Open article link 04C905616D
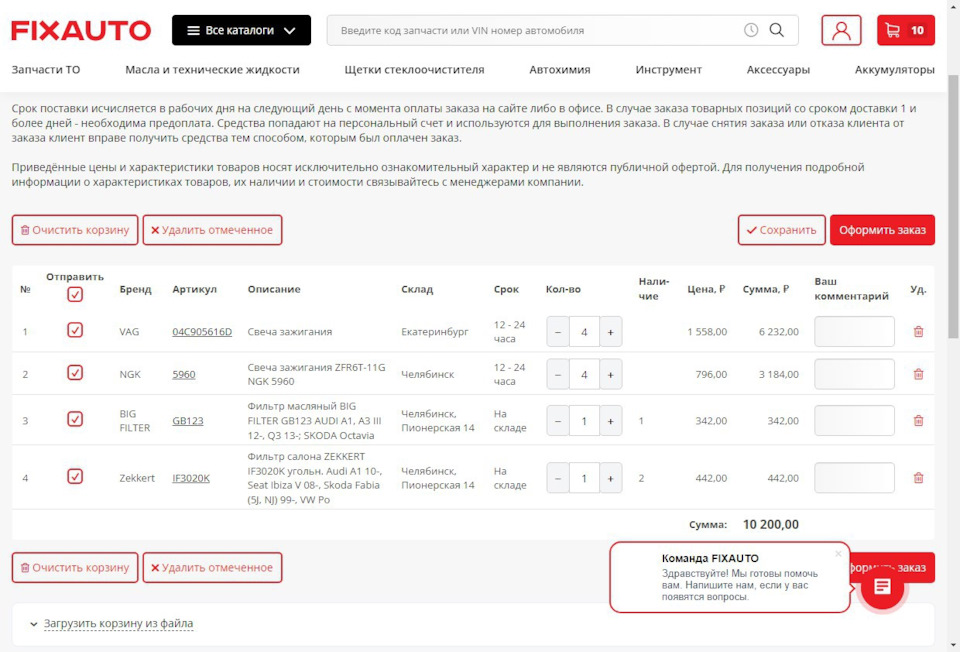Viewport: 960px width, 652px height. [x=202, y=332]
